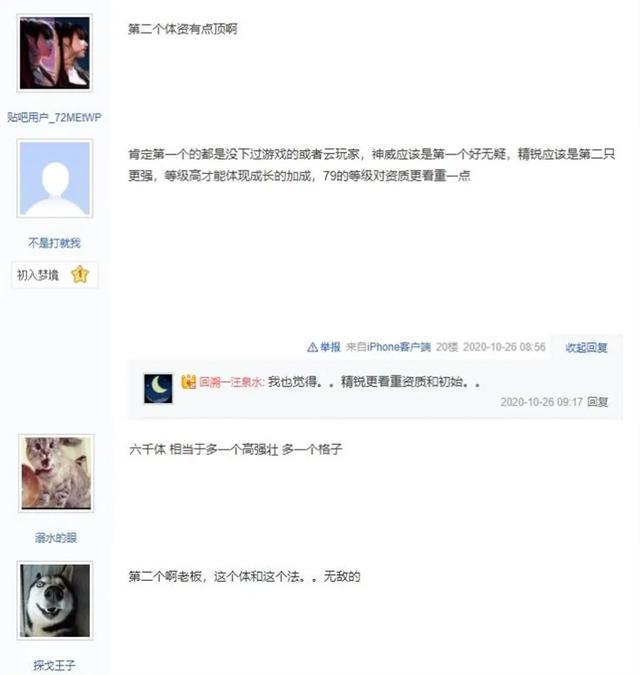Click the crown badge before 回溯一汪泉水
This screenshot has width=640, height=675.
pos(189,382)
